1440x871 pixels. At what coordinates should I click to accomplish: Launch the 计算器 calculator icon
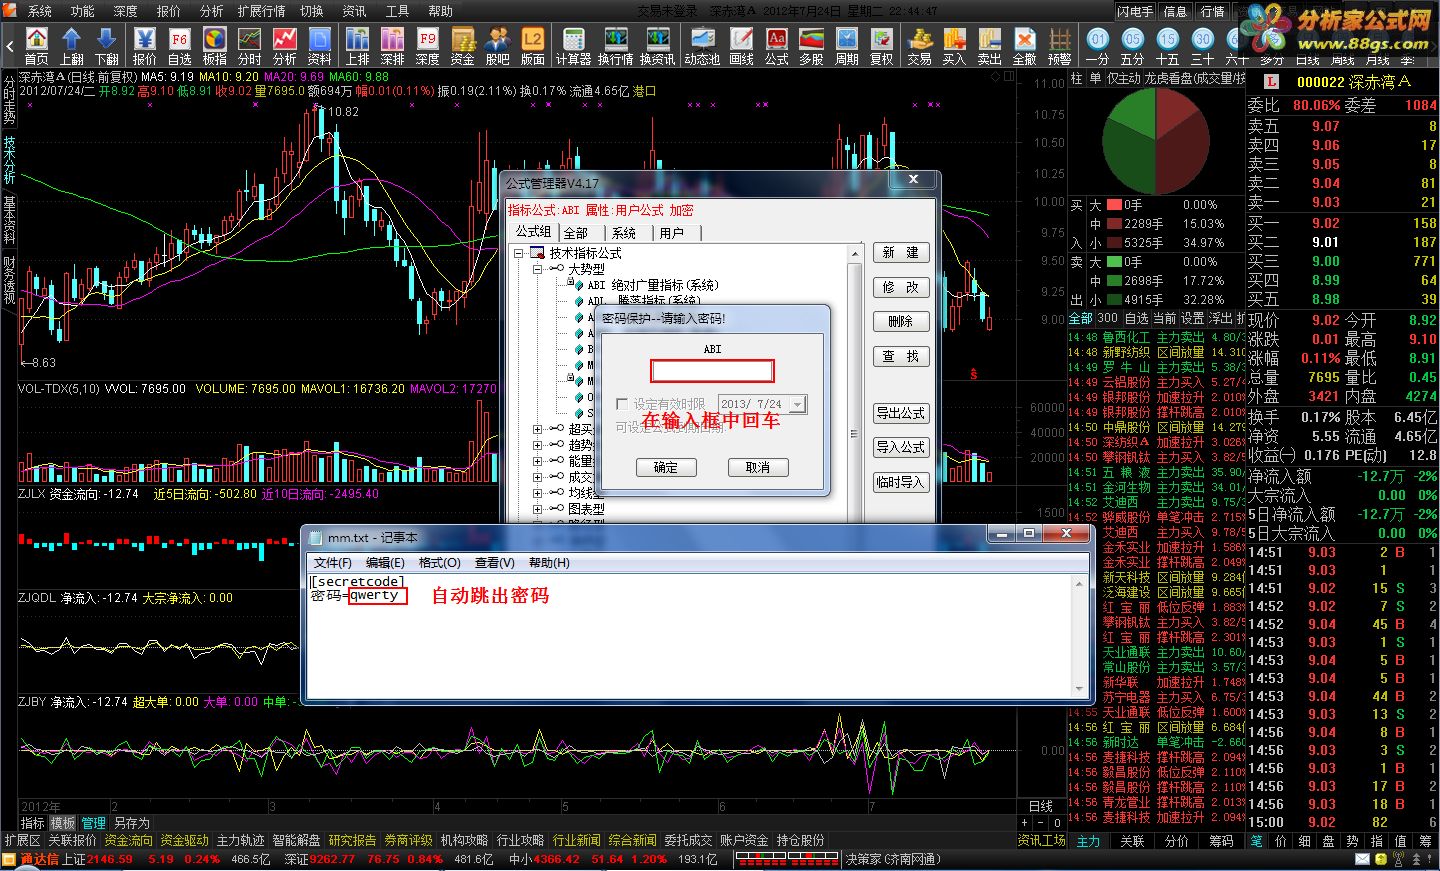(x=574, y=46)
